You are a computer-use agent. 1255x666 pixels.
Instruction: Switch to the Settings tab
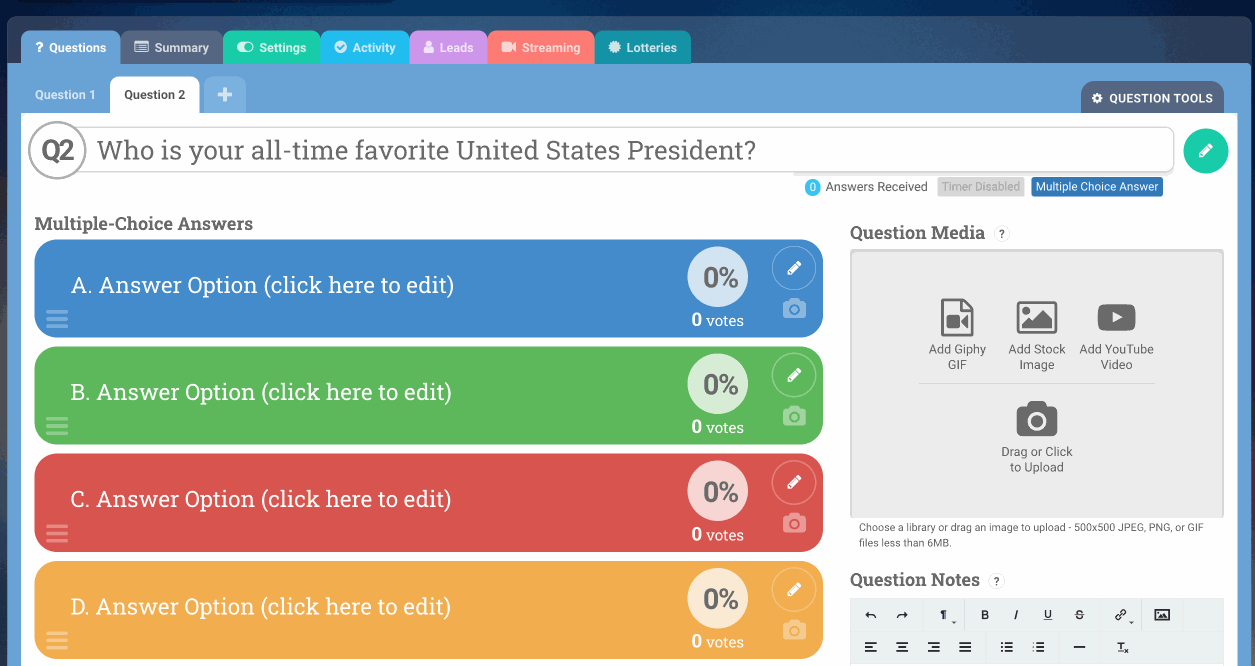pos(272,47)
